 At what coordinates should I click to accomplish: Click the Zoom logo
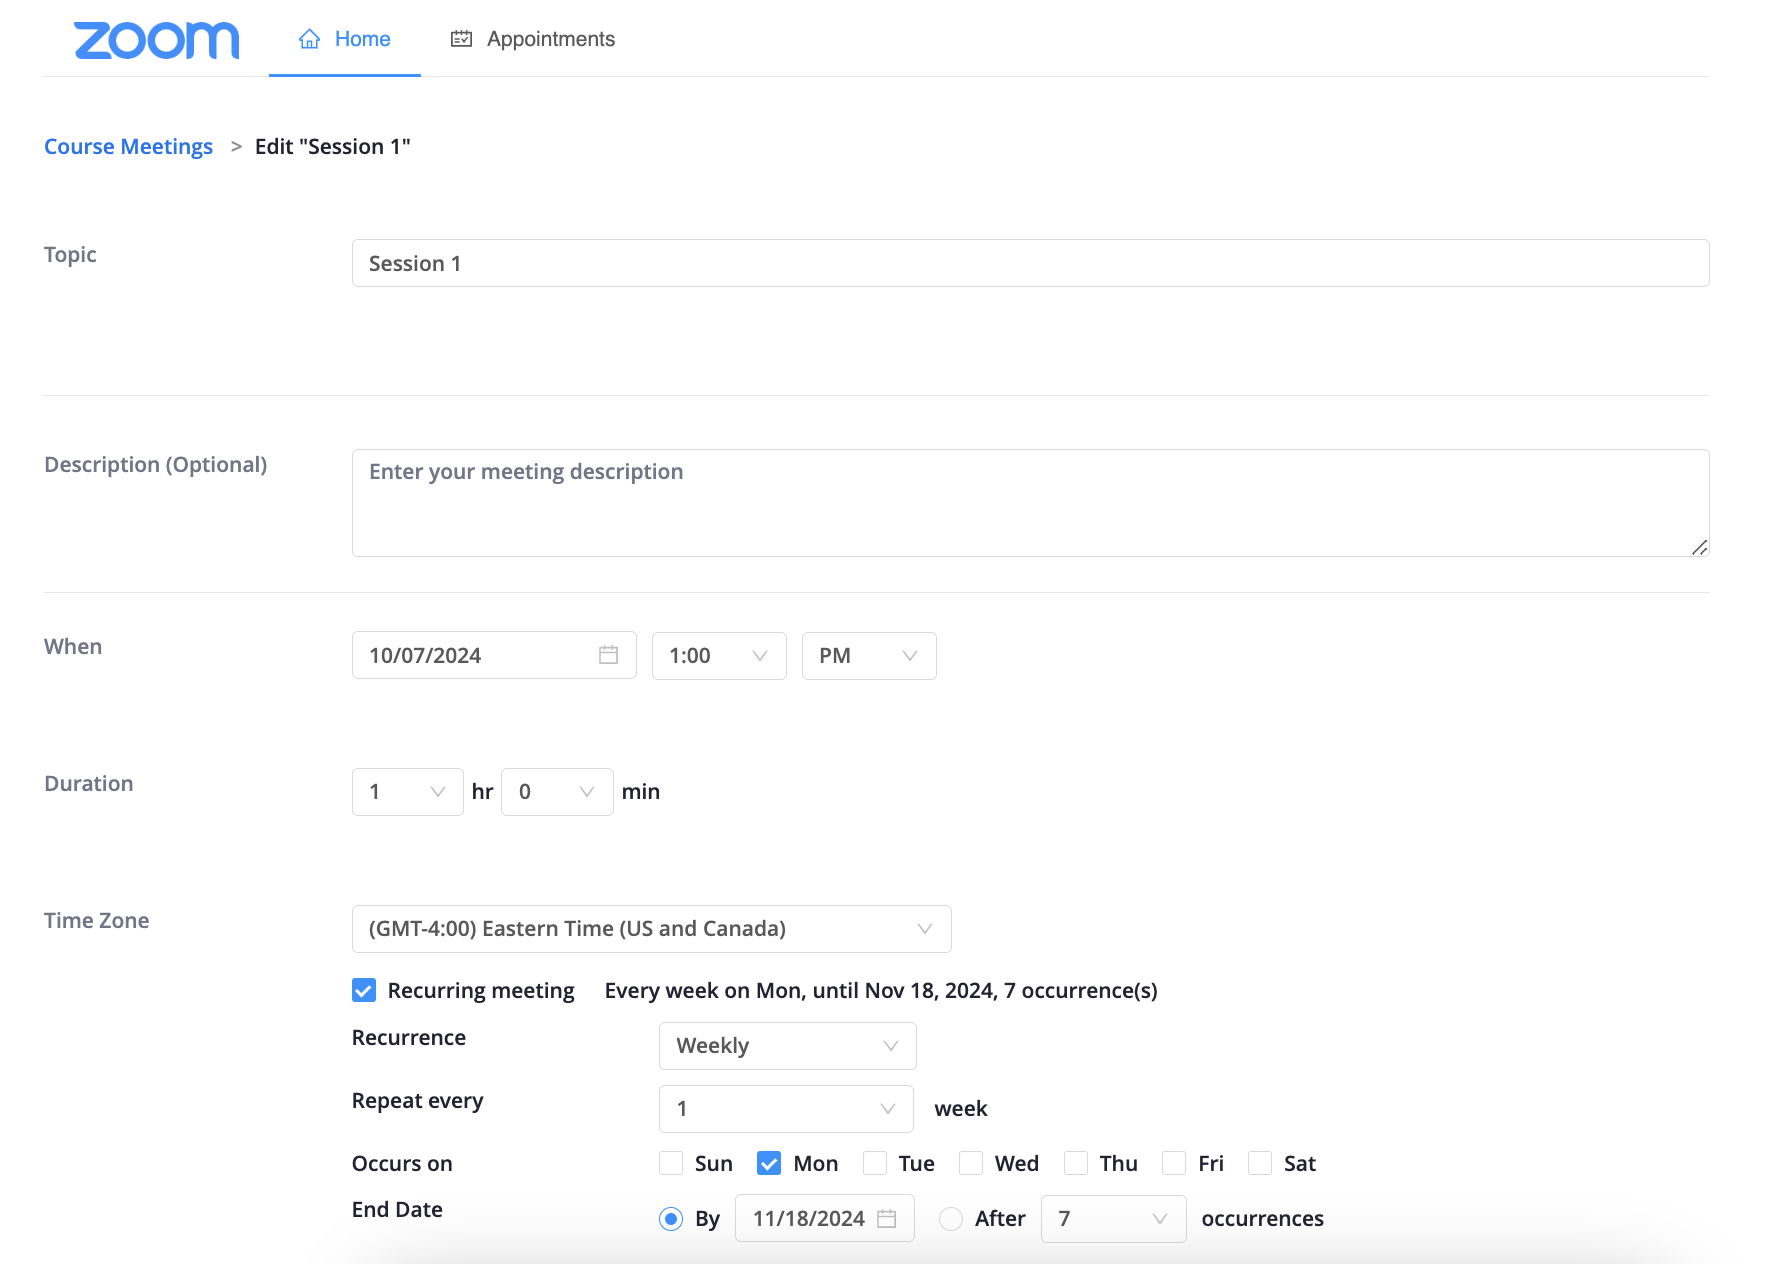[x=156, y=39]
